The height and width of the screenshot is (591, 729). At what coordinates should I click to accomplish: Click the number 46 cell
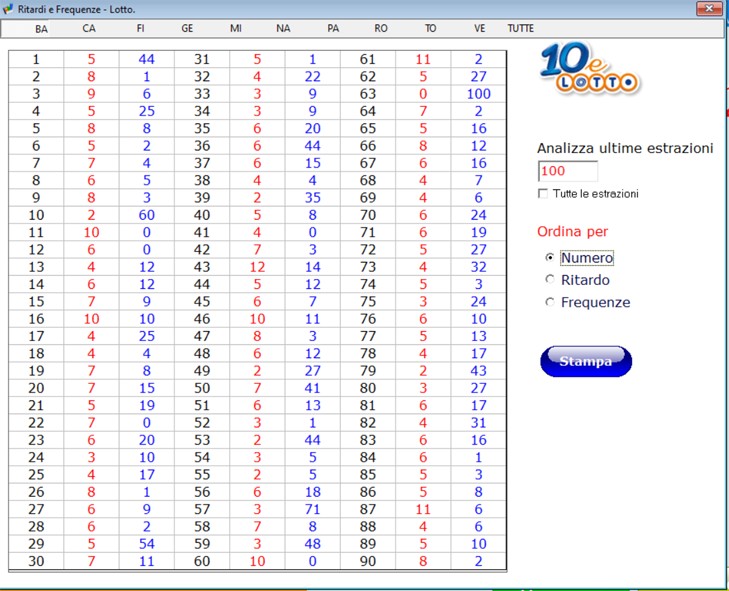point(202,319)
